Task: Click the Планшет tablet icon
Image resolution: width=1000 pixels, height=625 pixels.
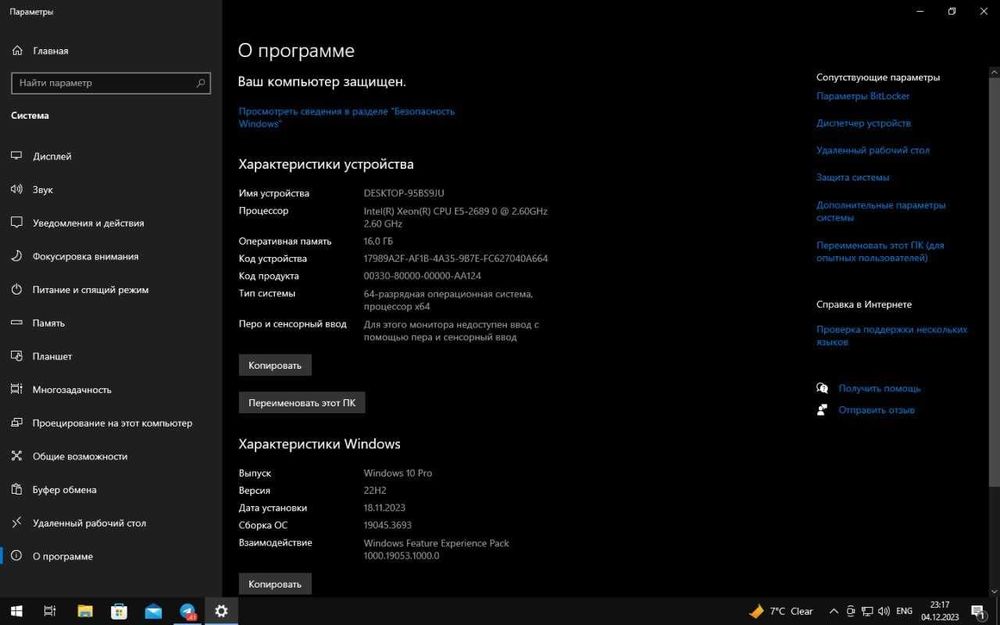Action: tap(17, 356)
